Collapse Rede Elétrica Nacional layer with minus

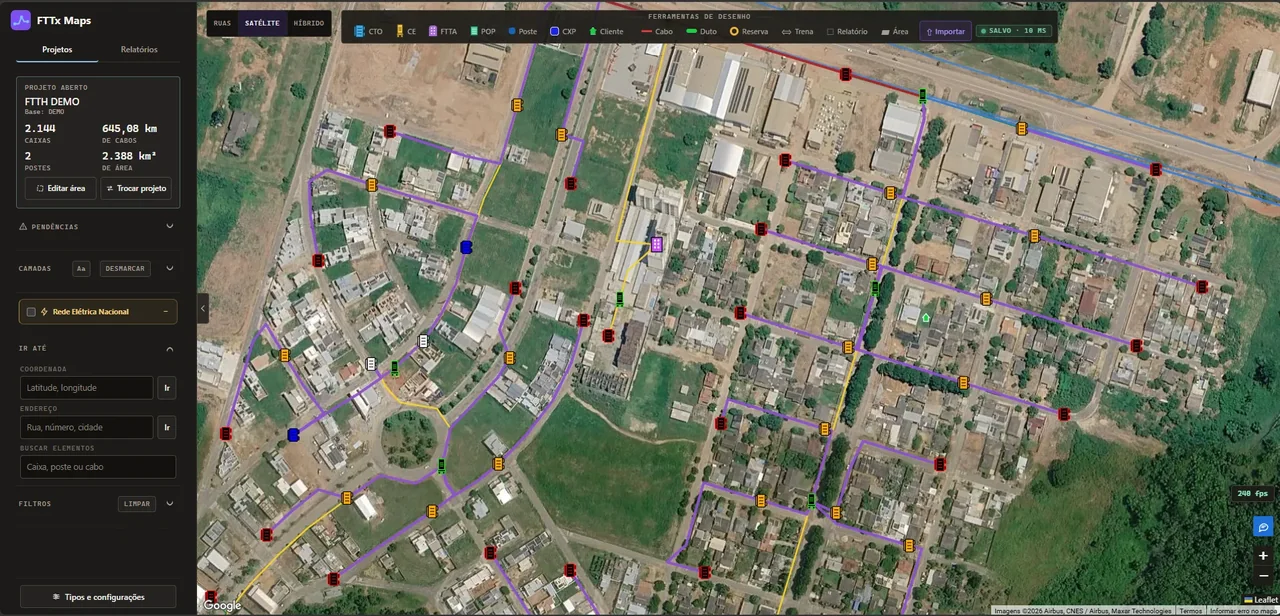pyautogui.click(x=165, y=312)
